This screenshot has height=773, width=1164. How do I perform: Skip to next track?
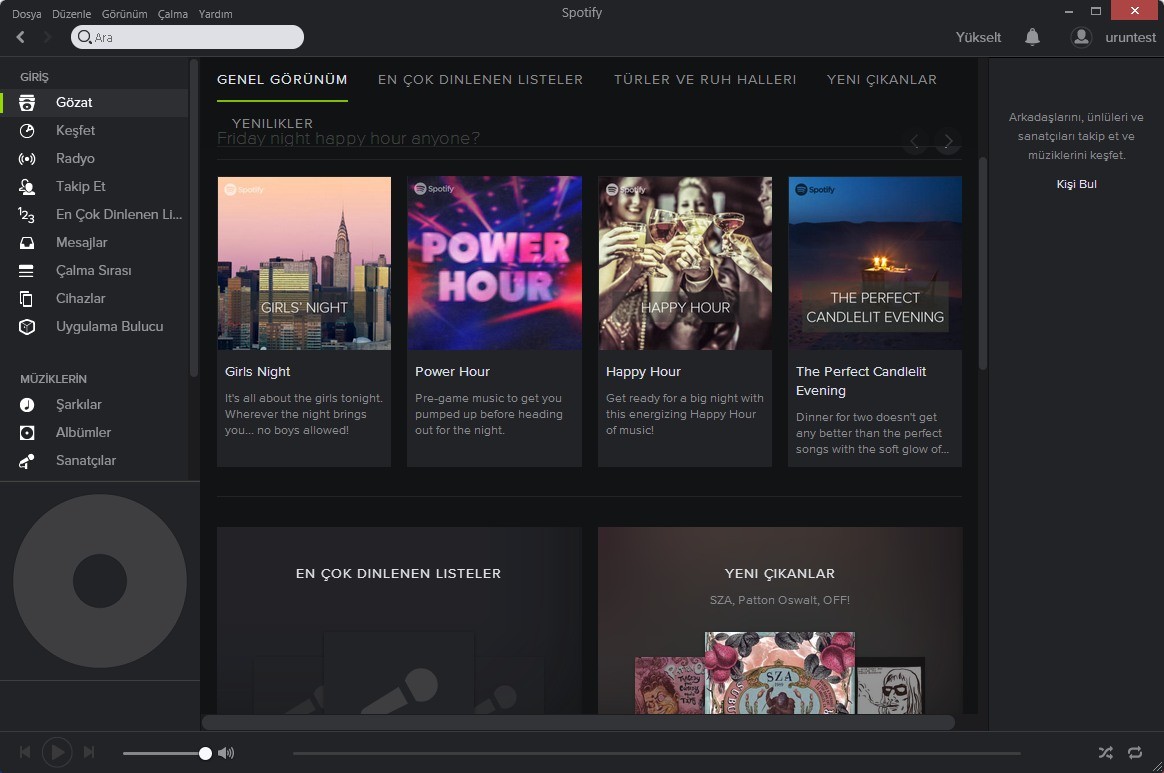89,753
